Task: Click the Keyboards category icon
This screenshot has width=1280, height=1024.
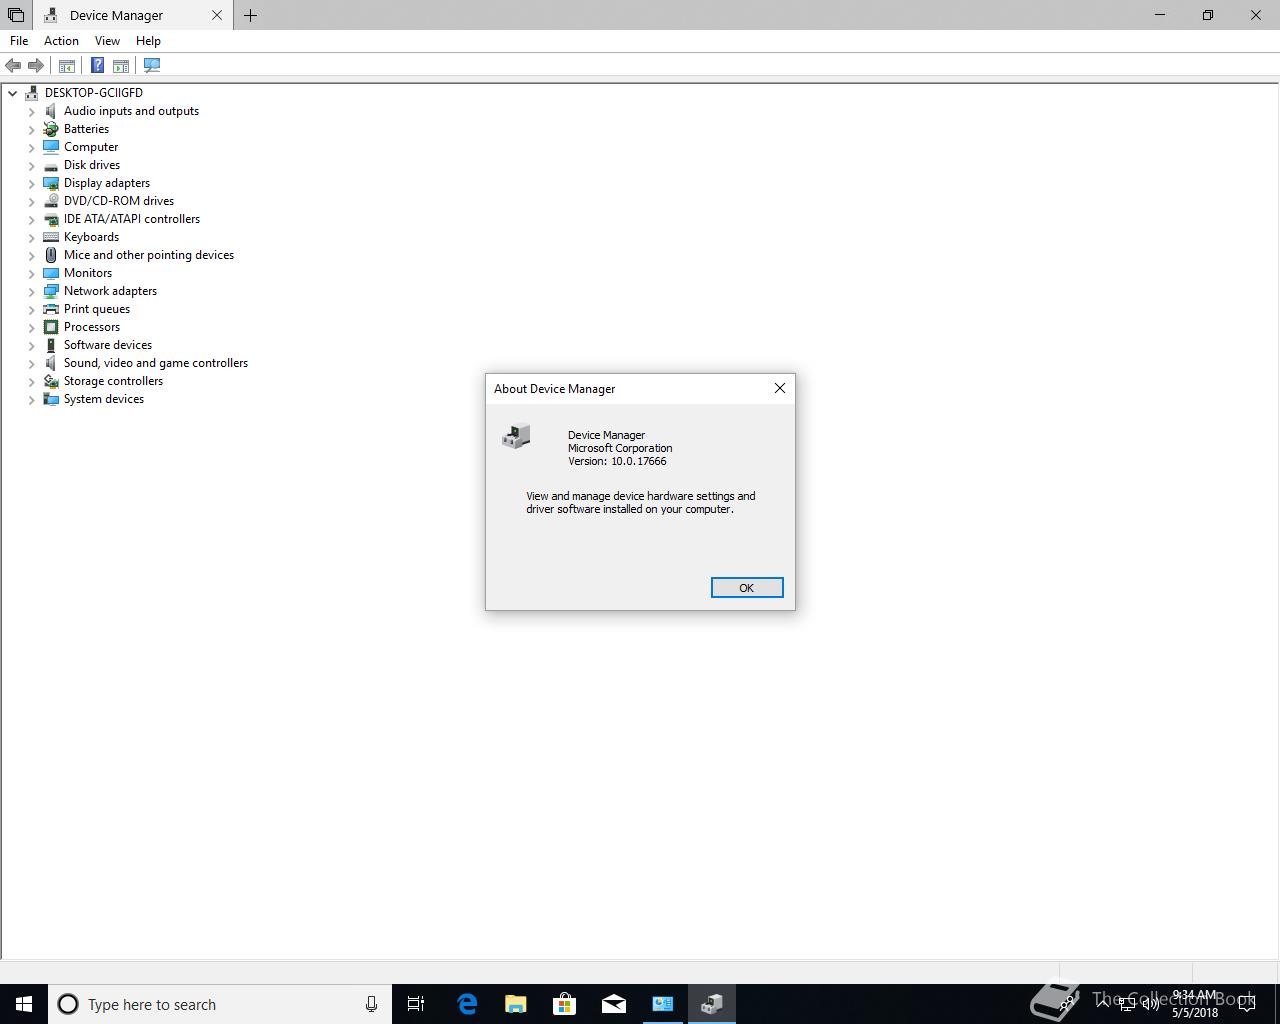Action: [x=51, y=237]
